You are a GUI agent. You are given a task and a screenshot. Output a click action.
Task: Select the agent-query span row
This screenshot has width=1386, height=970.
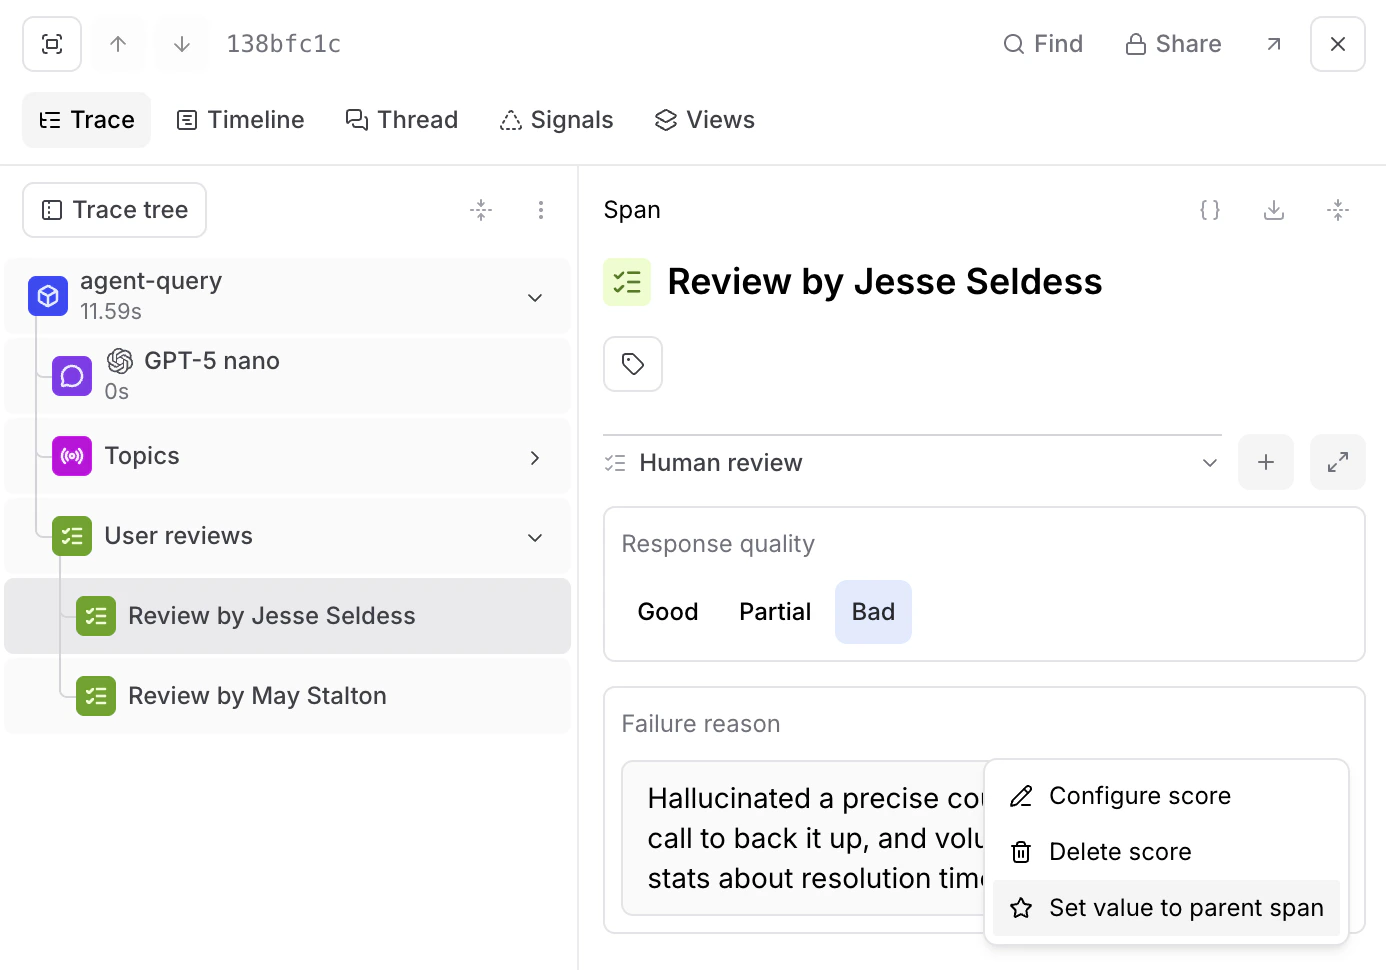pos(287,296)
